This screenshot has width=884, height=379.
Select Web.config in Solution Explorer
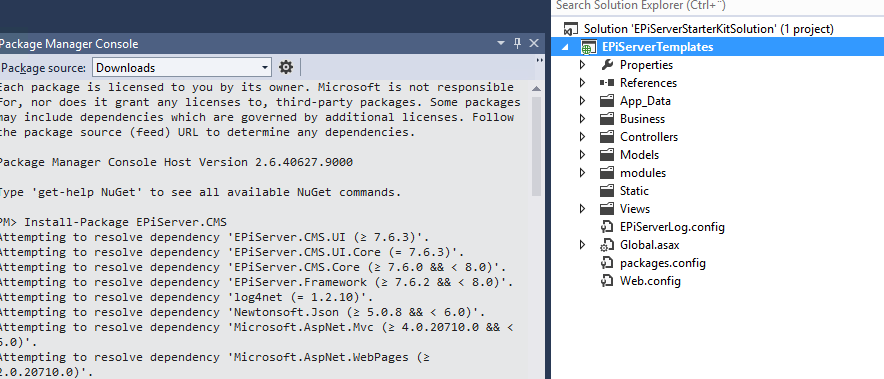[x=650, y=281]
